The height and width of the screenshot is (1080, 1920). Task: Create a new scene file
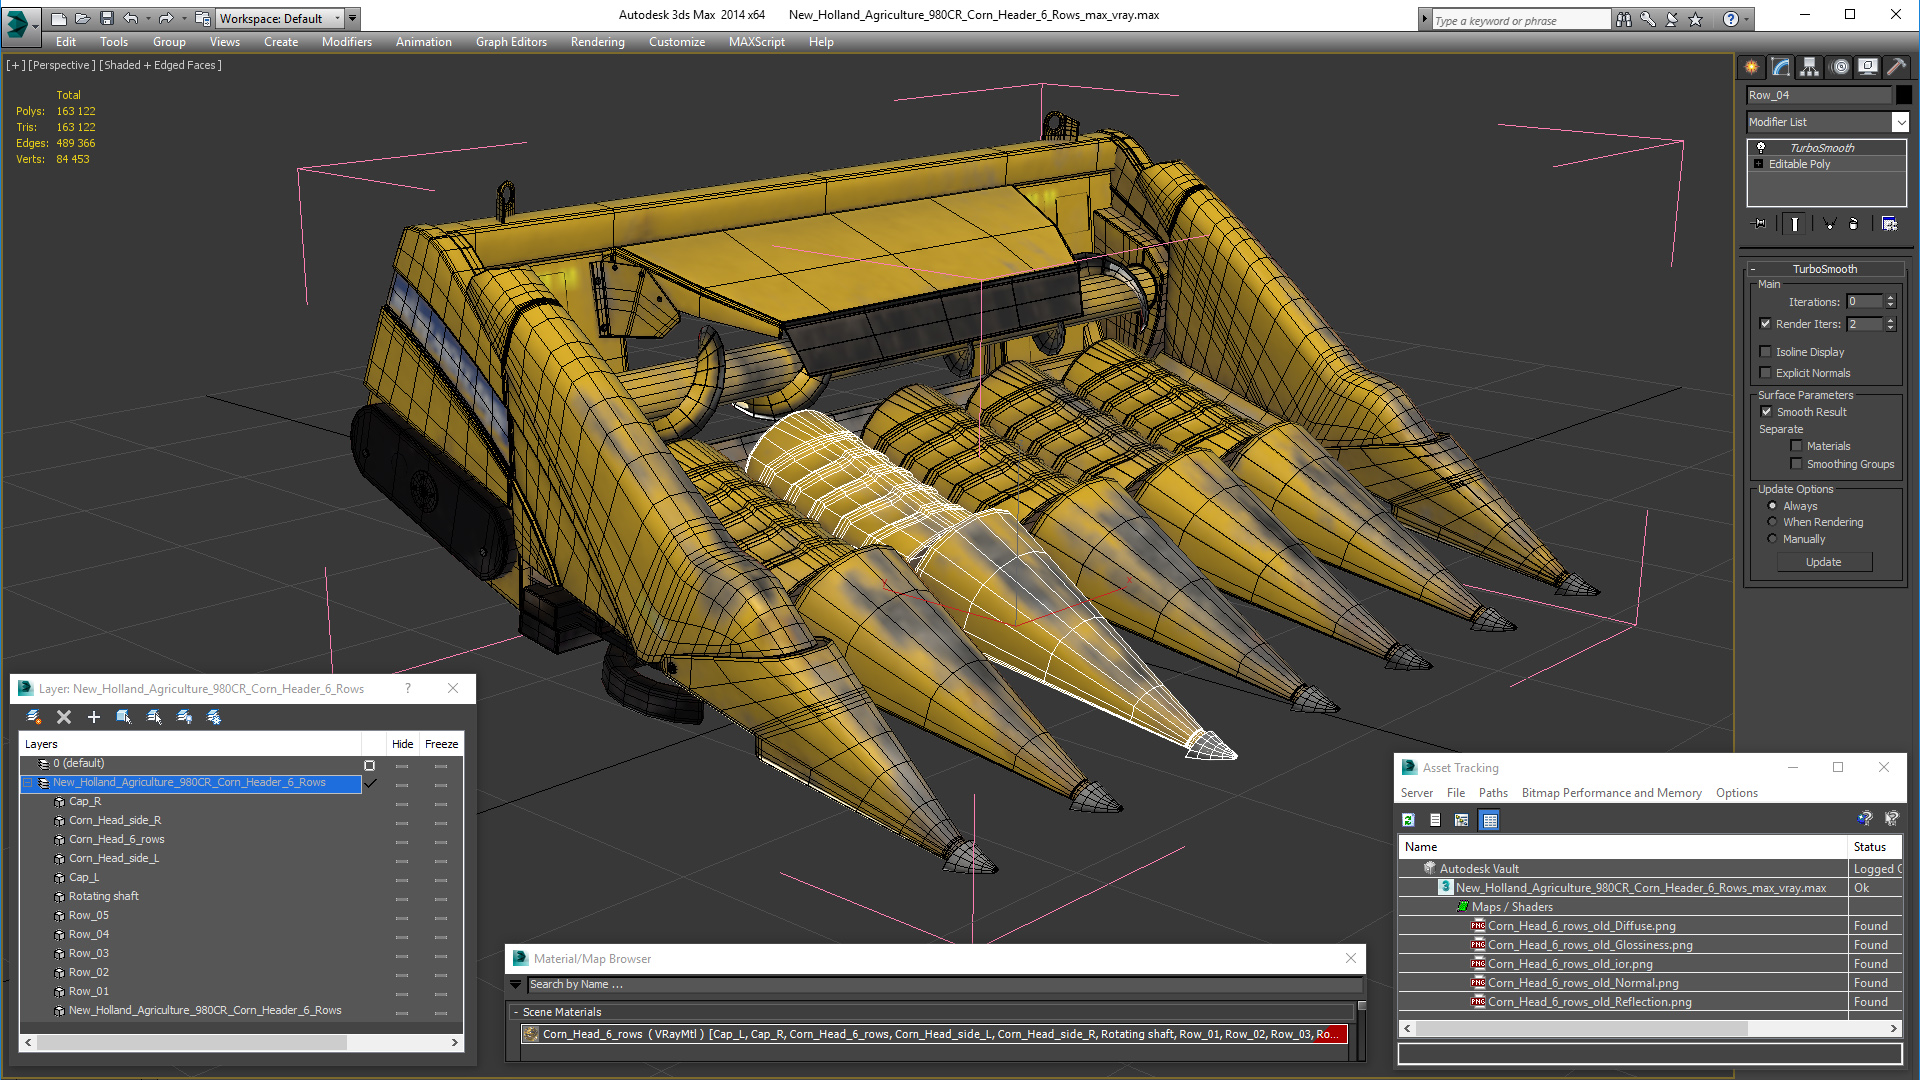(x=59, y=18)
